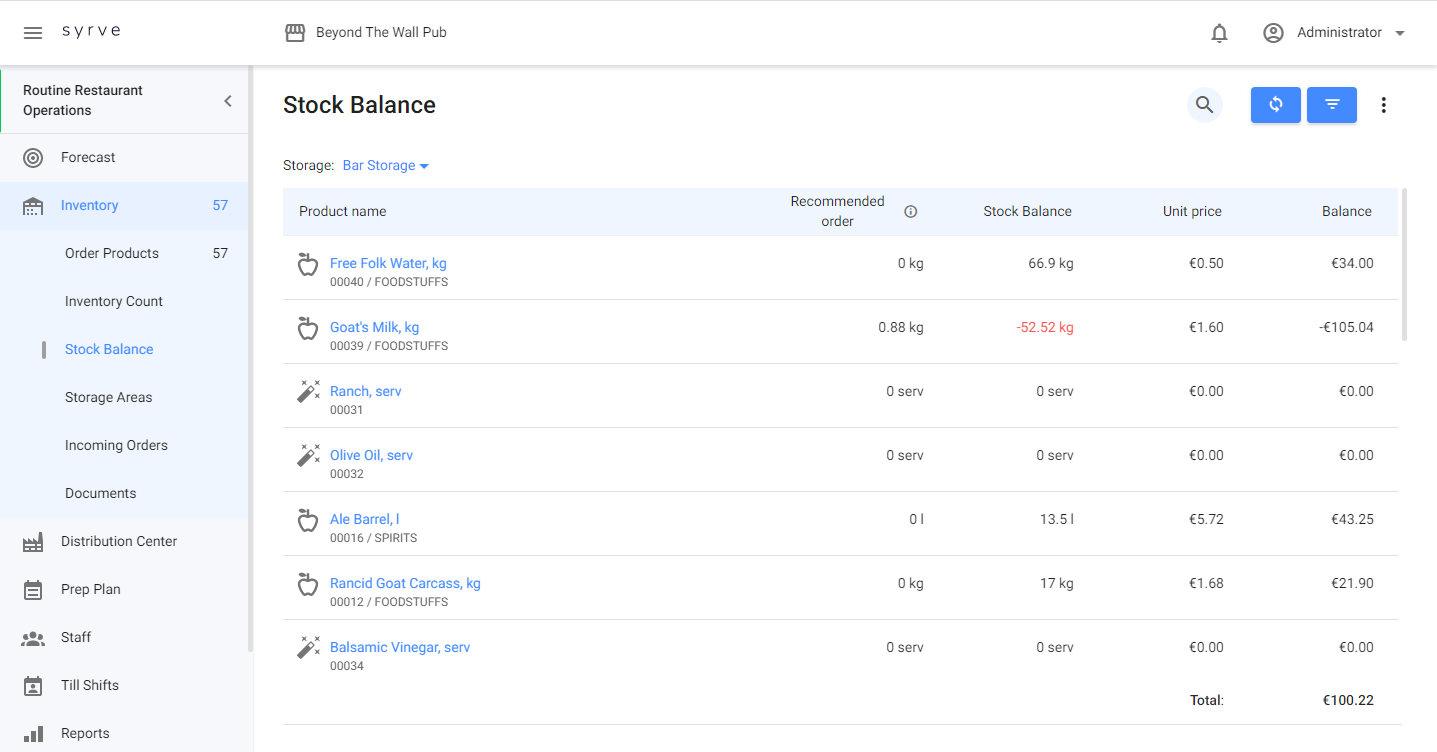
Task: Open the Goat's Milk product link
Action: pyautogui.click(x=374, y=327)
